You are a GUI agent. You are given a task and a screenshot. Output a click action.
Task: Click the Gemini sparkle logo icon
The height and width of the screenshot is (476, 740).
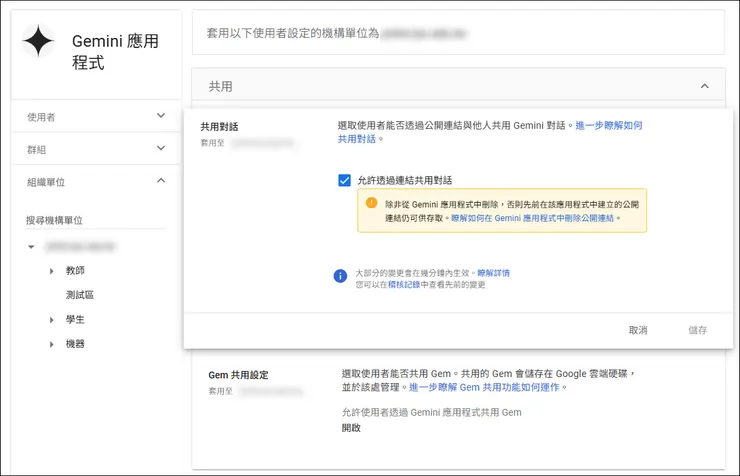(38, 41)
